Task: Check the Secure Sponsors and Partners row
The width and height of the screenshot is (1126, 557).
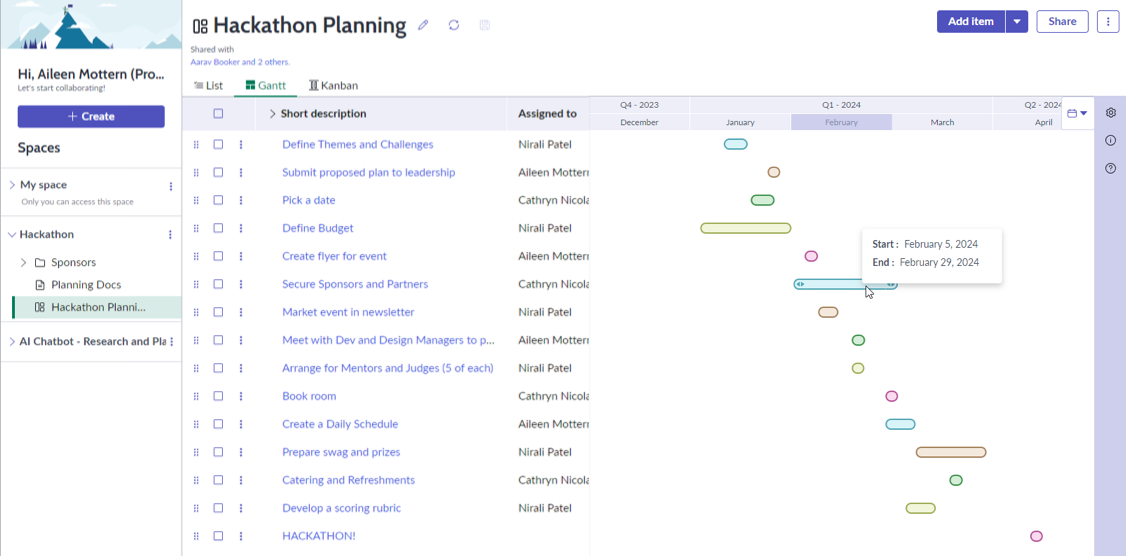Action: (218, 284)
